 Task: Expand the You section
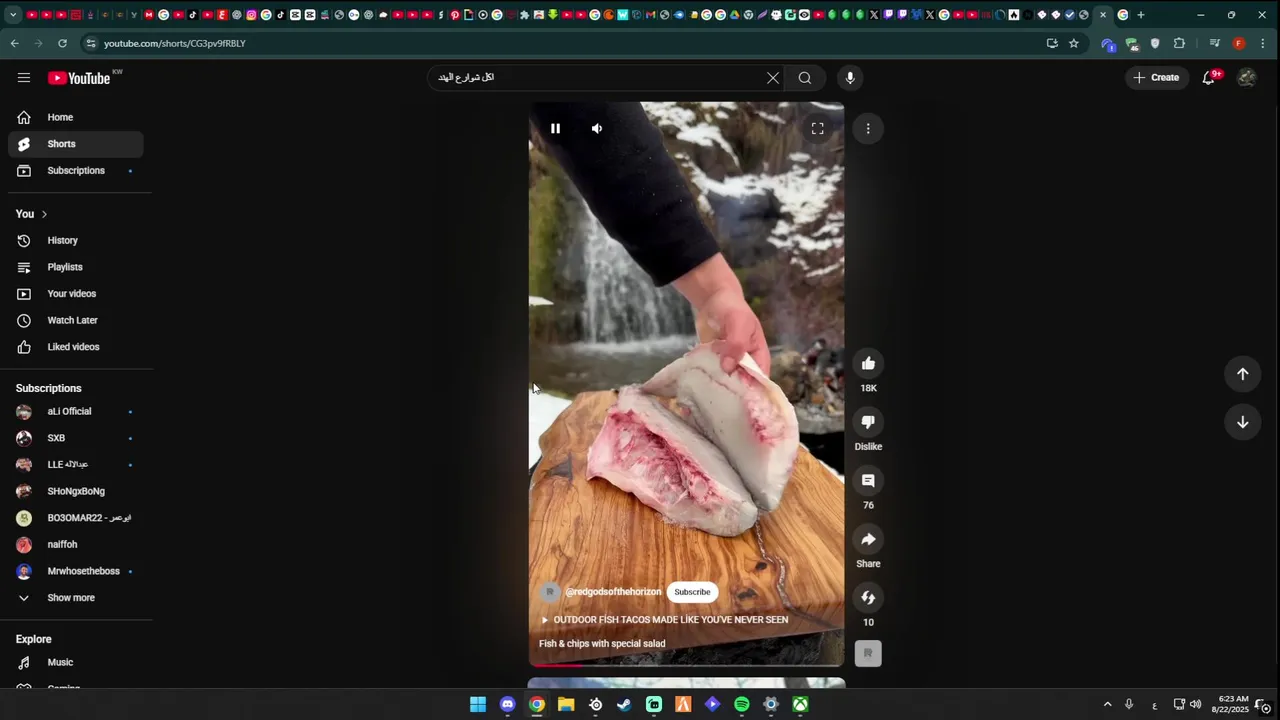(x=32, y=214)
